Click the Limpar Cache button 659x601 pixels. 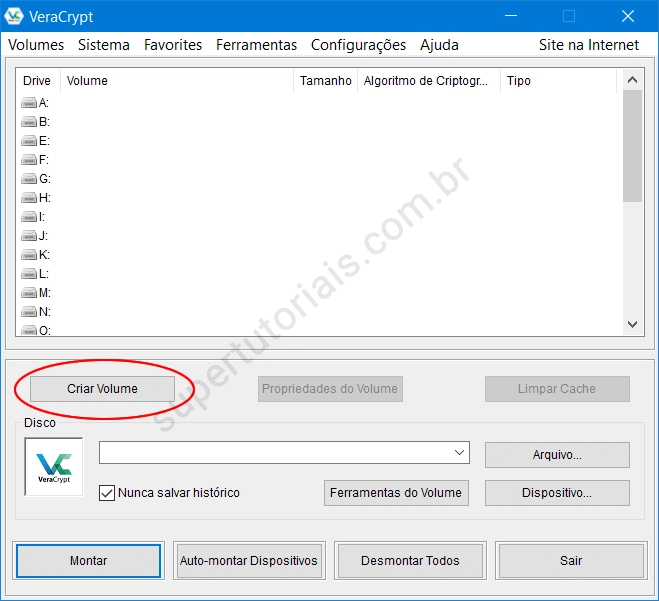(557, 389)
